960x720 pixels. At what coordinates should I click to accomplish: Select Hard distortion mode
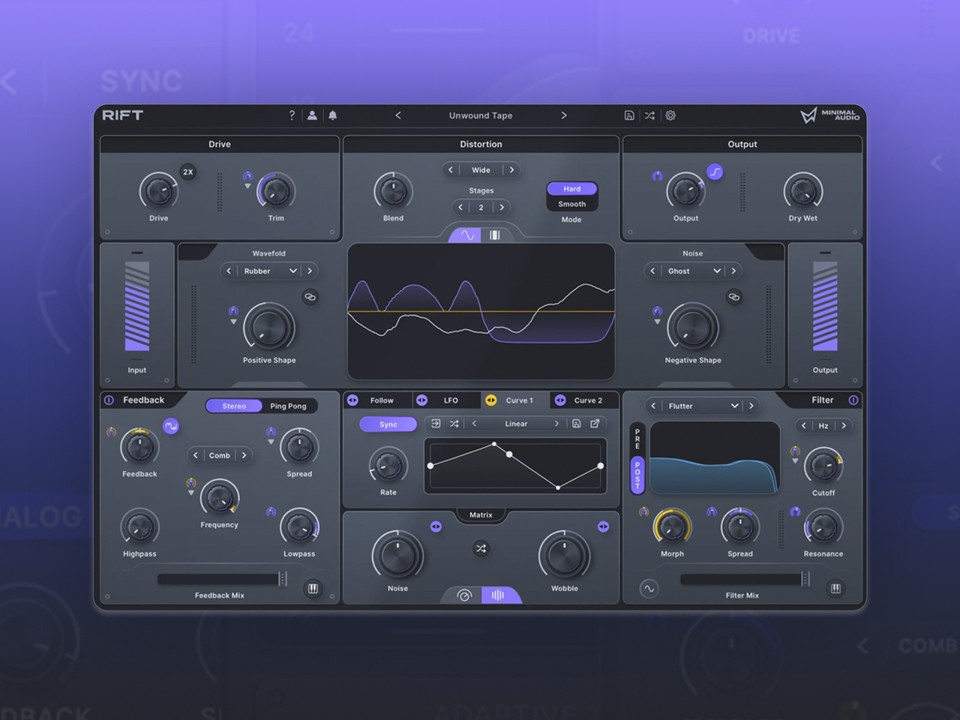coord(572,189)
